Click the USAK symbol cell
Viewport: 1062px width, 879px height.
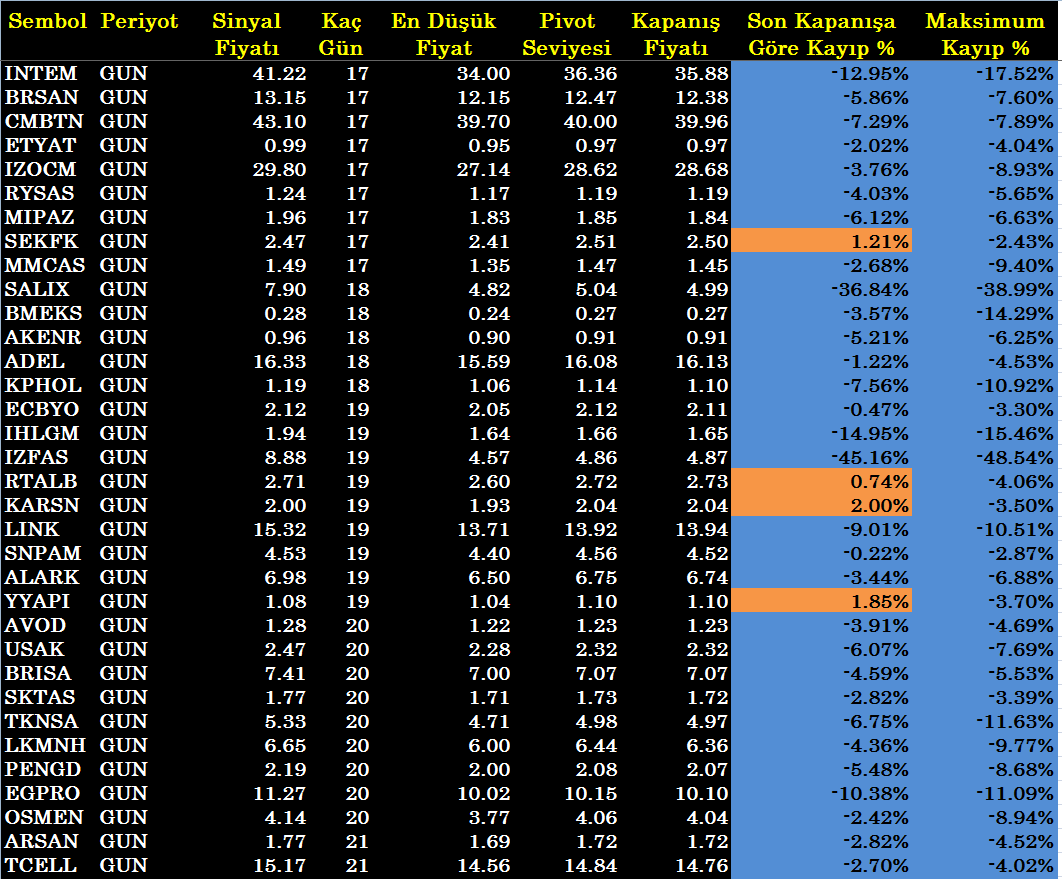[x=35, y=649]
